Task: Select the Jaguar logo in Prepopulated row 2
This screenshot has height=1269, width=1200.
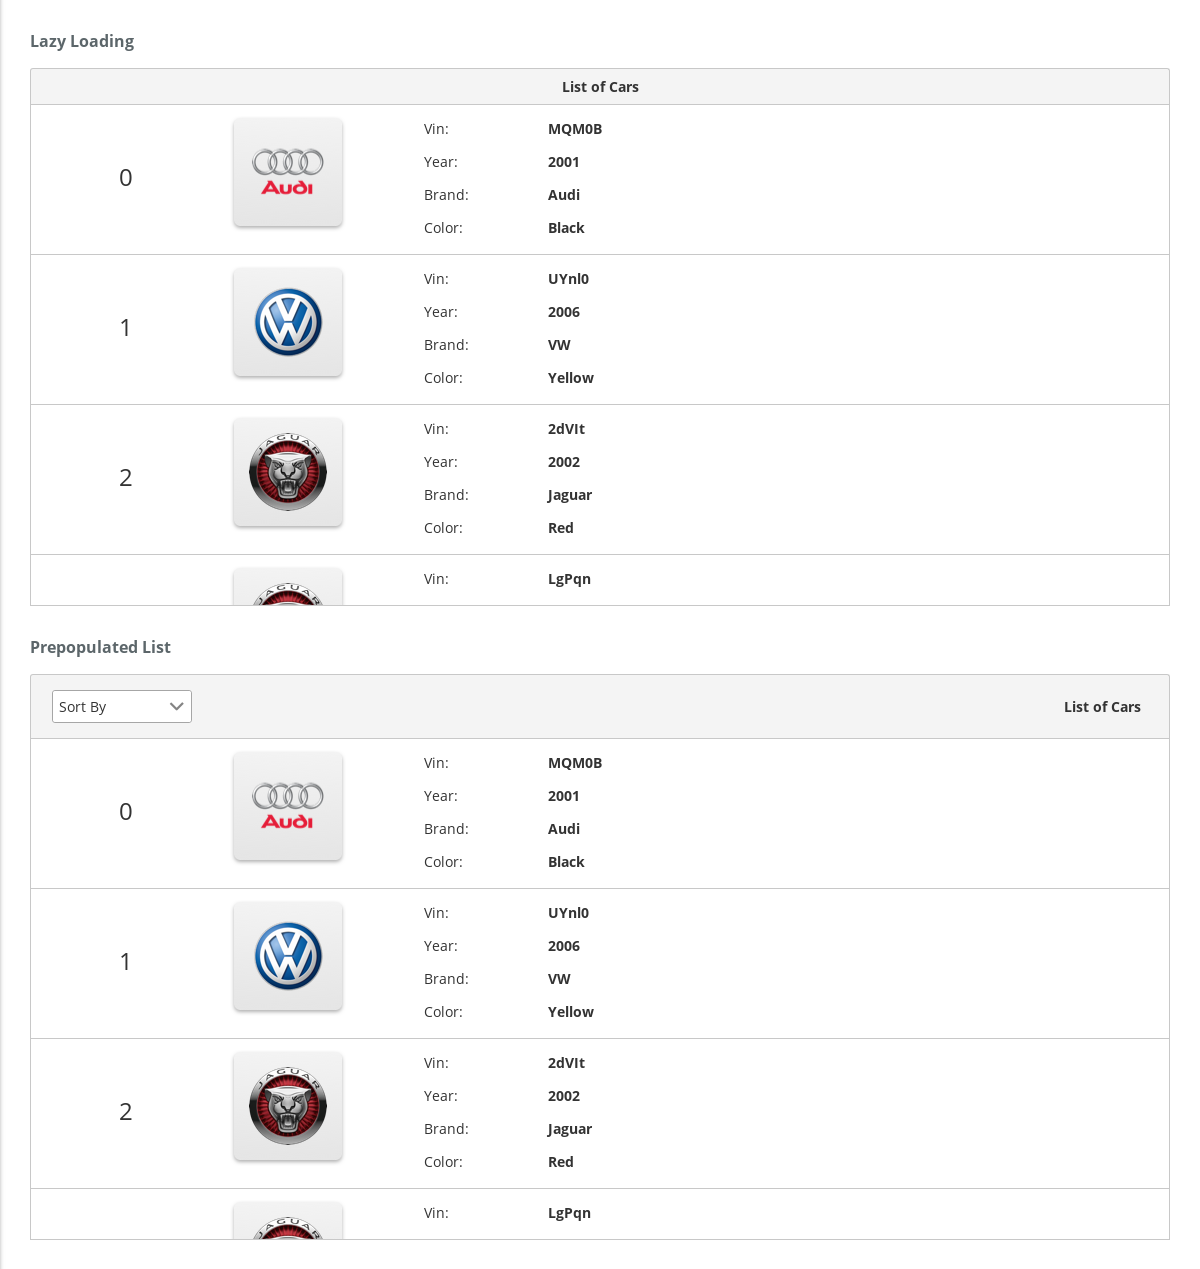Action: click(288, 1106)
